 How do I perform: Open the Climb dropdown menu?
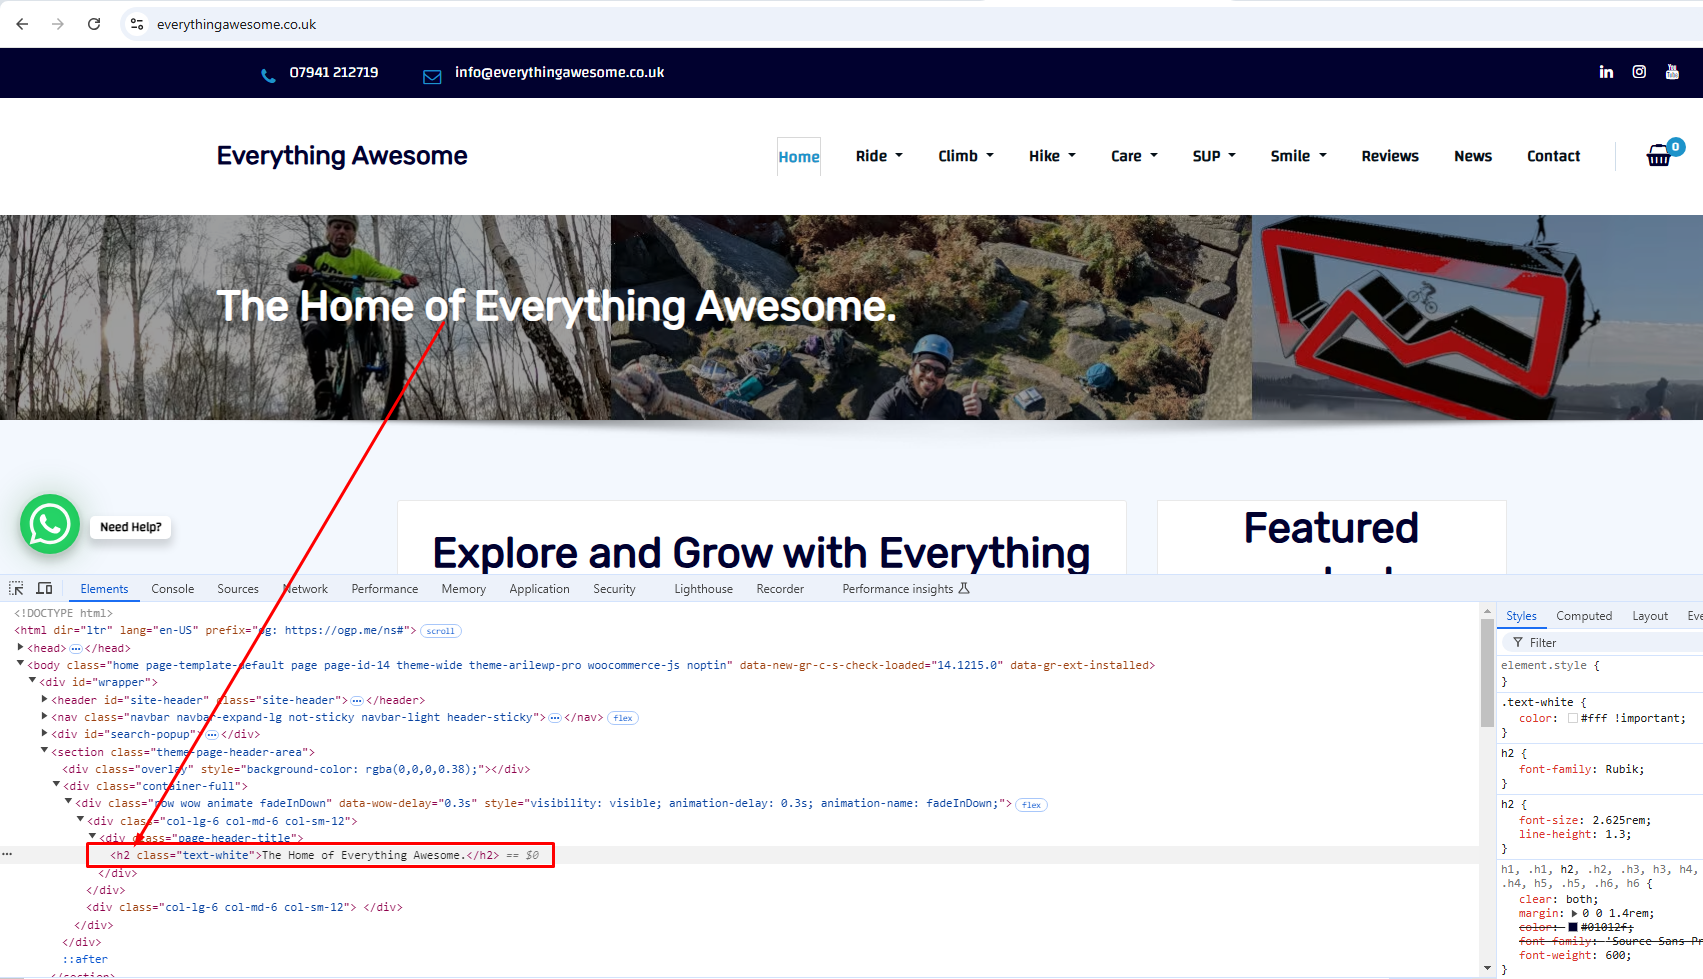point(966,156)
